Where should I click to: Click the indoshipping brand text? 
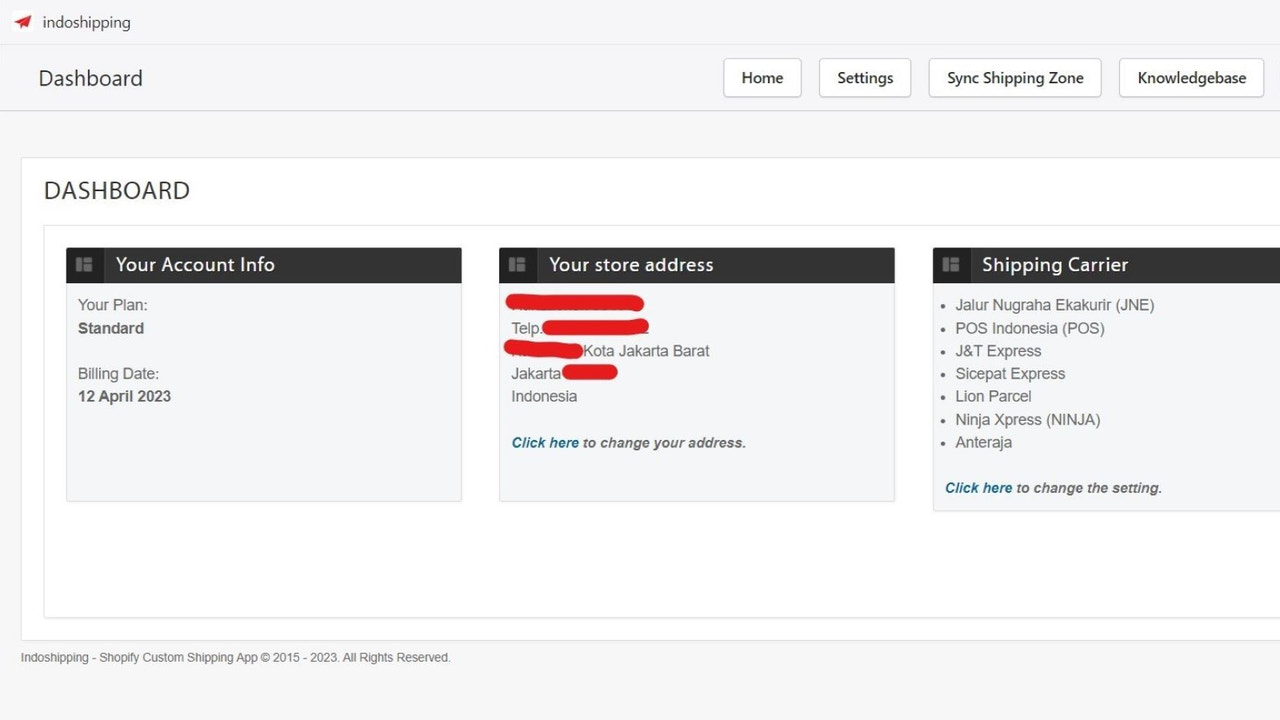pyautogui.click(x=87, y=22)
